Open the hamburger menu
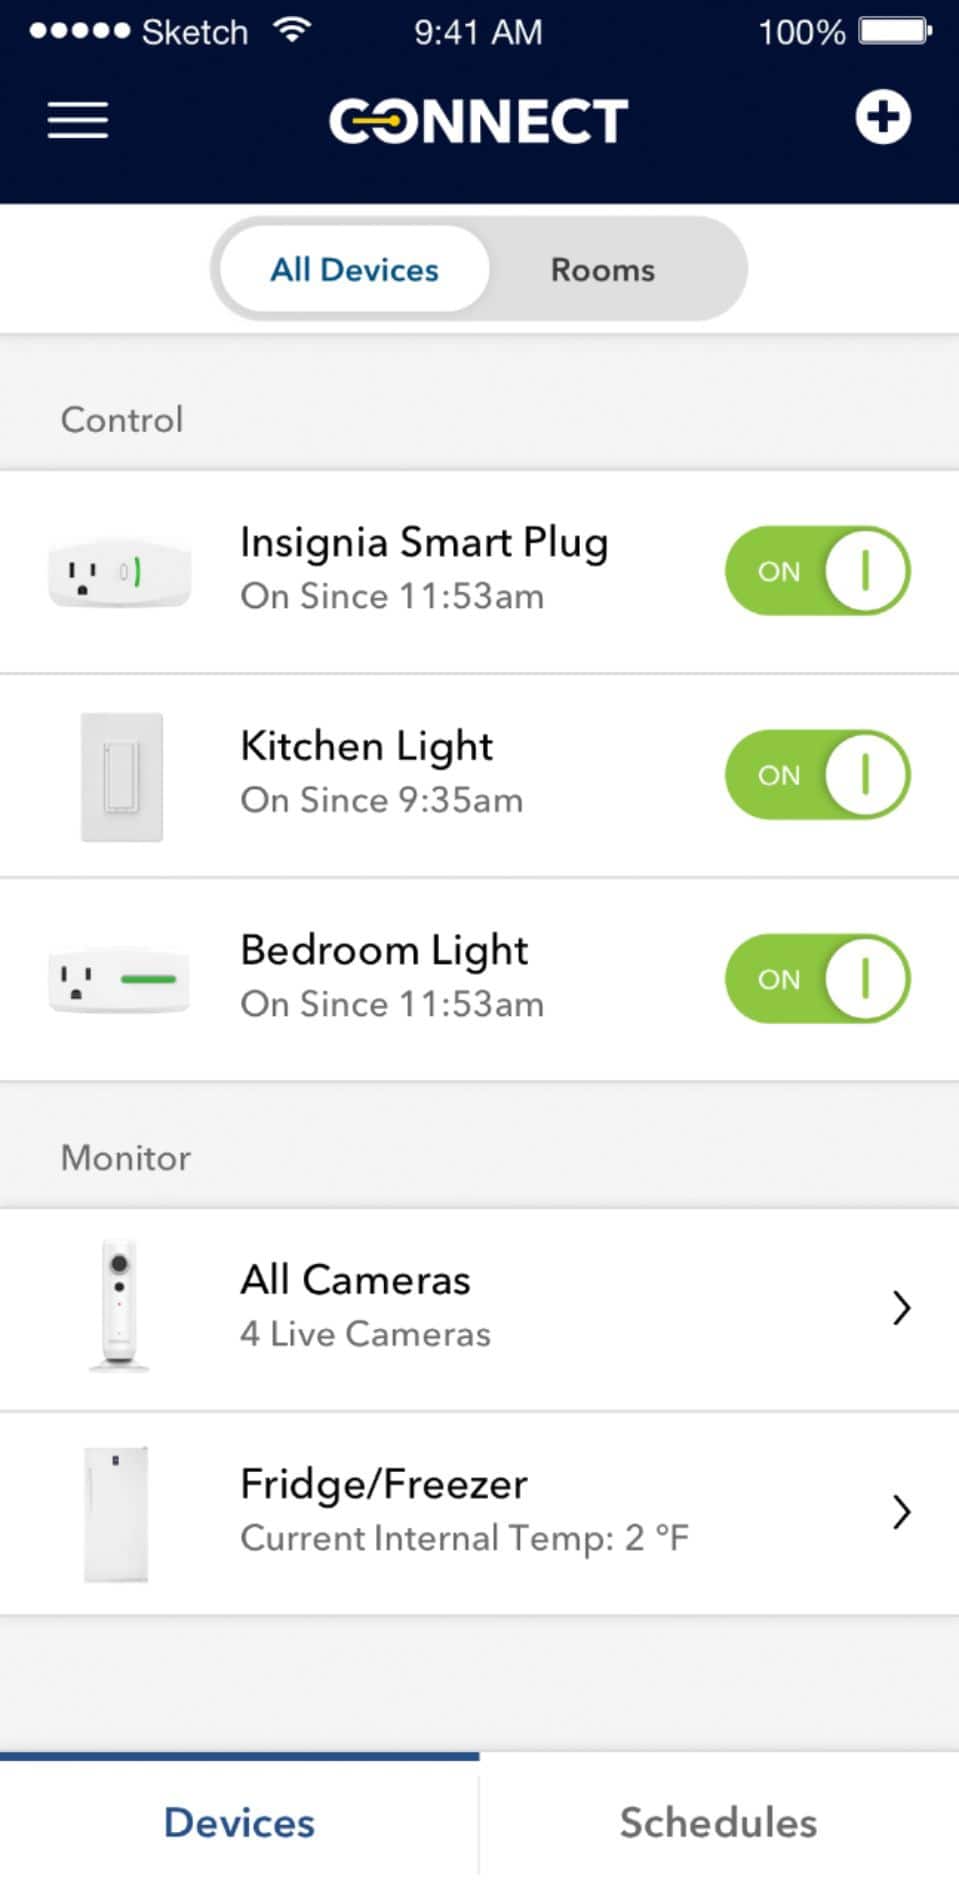959x1899 pixels. tap(78, 120)
